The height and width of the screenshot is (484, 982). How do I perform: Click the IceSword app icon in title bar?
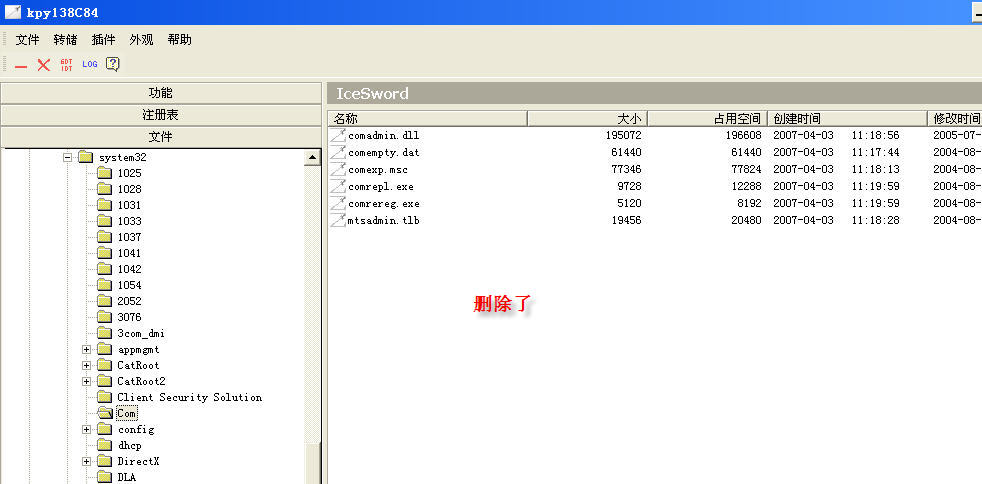pos(13,13)
